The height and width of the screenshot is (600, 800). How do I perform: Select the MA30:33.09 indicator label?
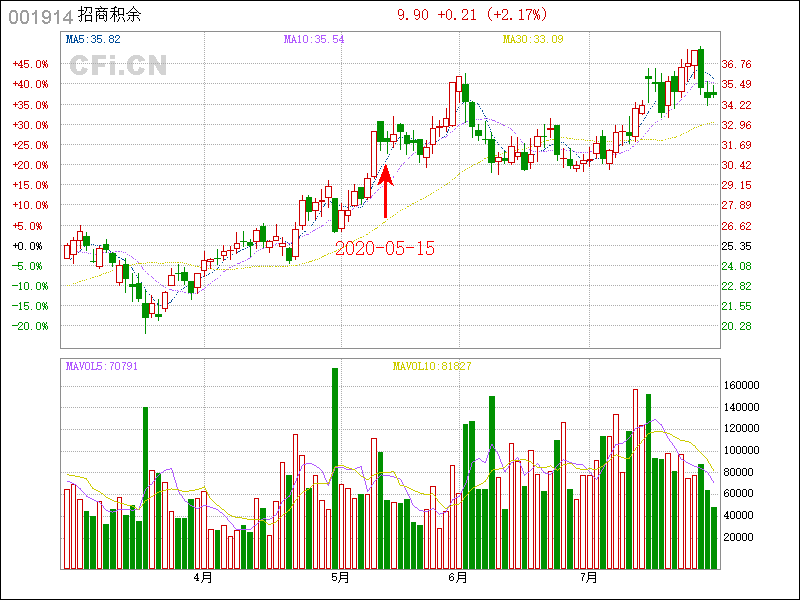click(533, 39)
